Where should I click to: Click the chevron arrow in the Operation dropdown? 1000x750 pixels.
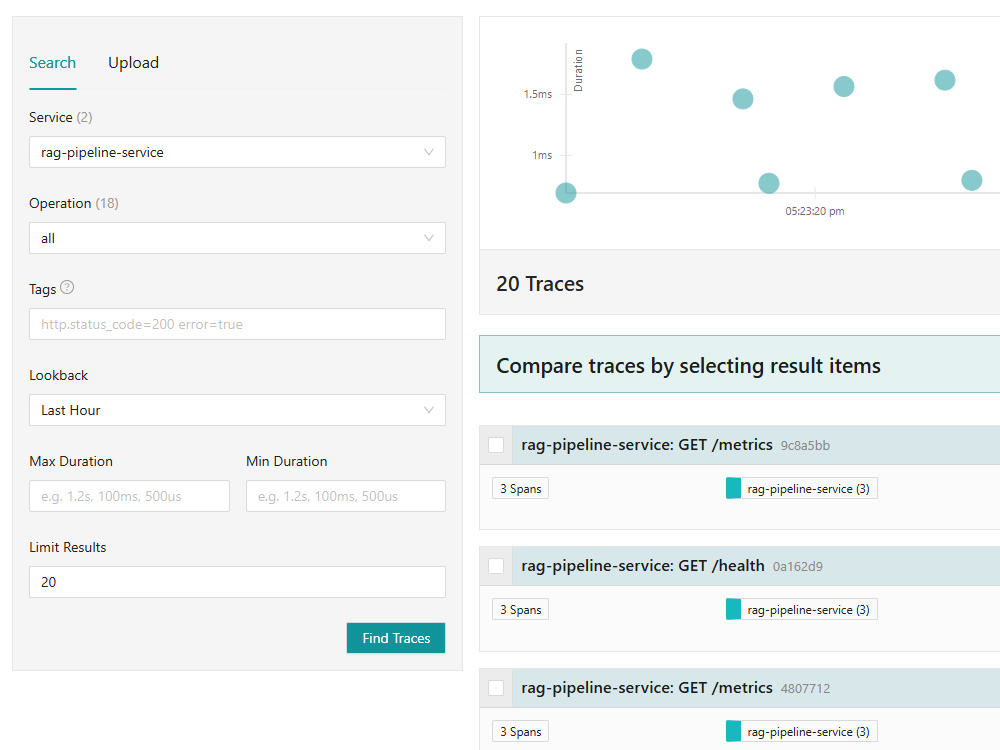(429, 238)
